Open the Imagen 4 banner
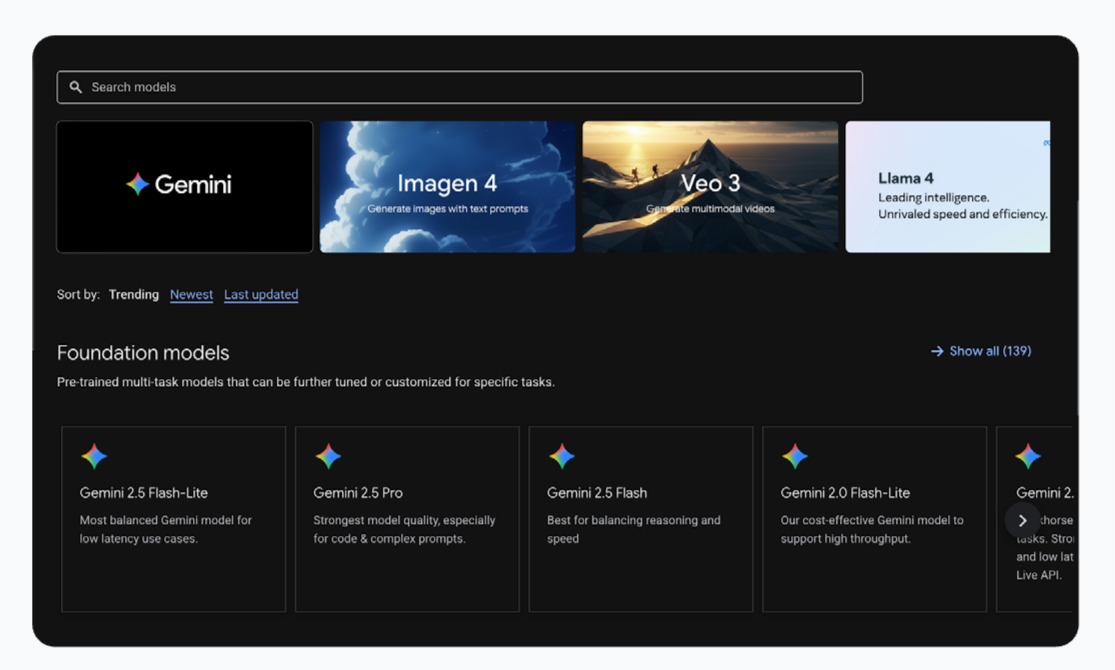This screenshot has width=1115, height=670. [447, 186]
